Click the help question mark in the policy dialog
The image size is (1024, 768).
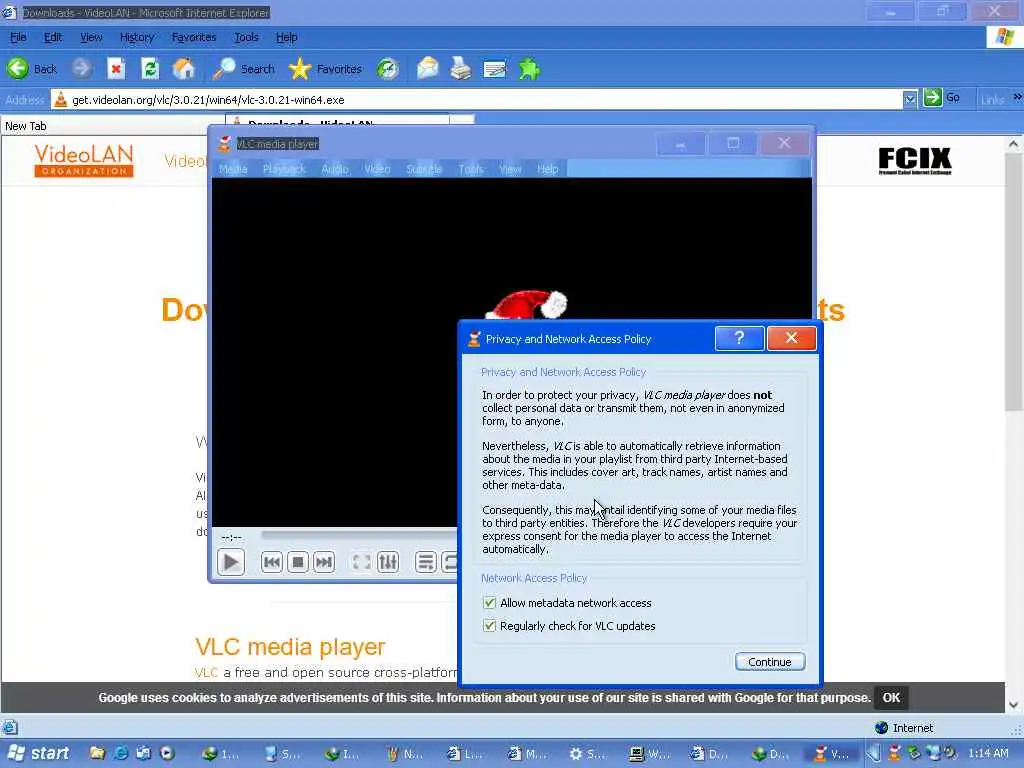pos(739,338)
